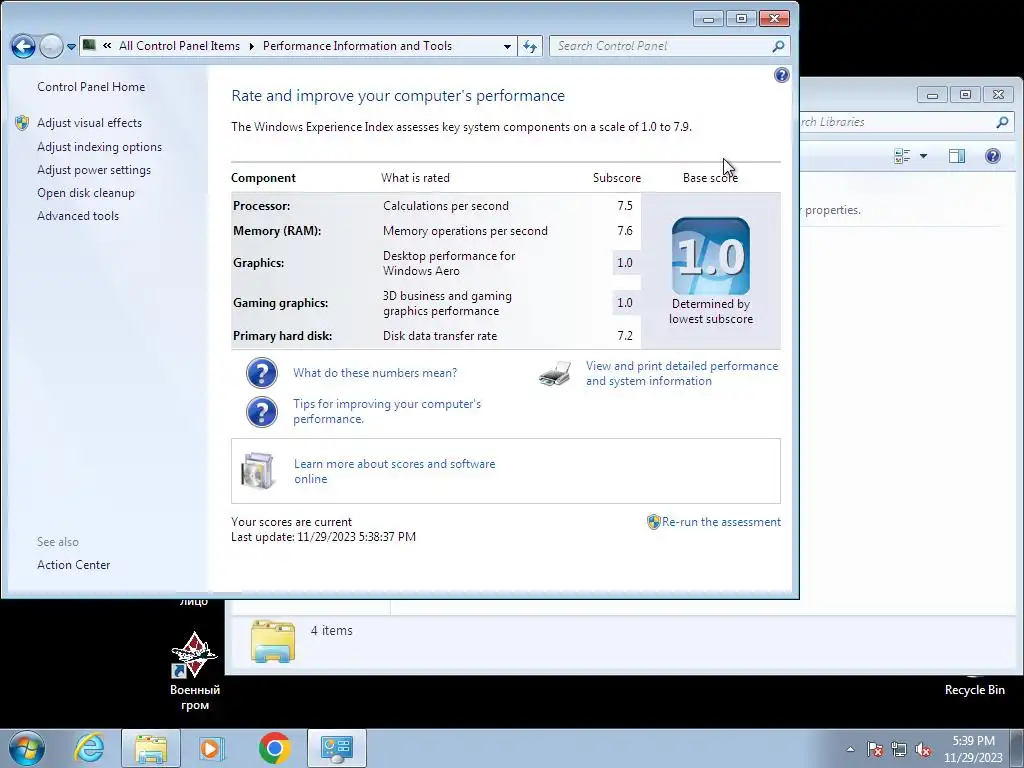This screenshot has width=1024, height=768.
Task: Expand the address bar history dropdown
Action: (507, 46)
